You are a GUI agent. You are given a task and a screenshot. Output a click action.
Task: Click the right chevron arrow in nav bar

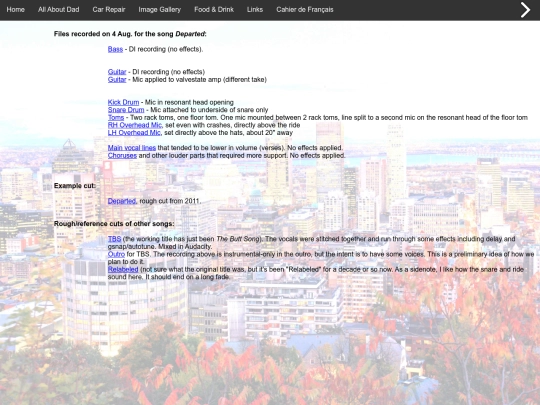click(525, 10)
